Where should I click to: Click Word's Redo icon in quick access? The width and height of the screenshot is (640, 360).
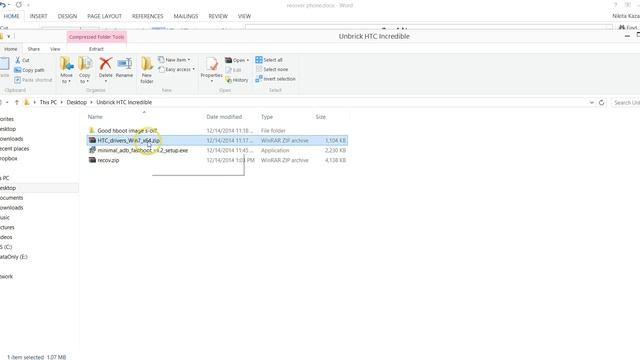pos(19,5)
